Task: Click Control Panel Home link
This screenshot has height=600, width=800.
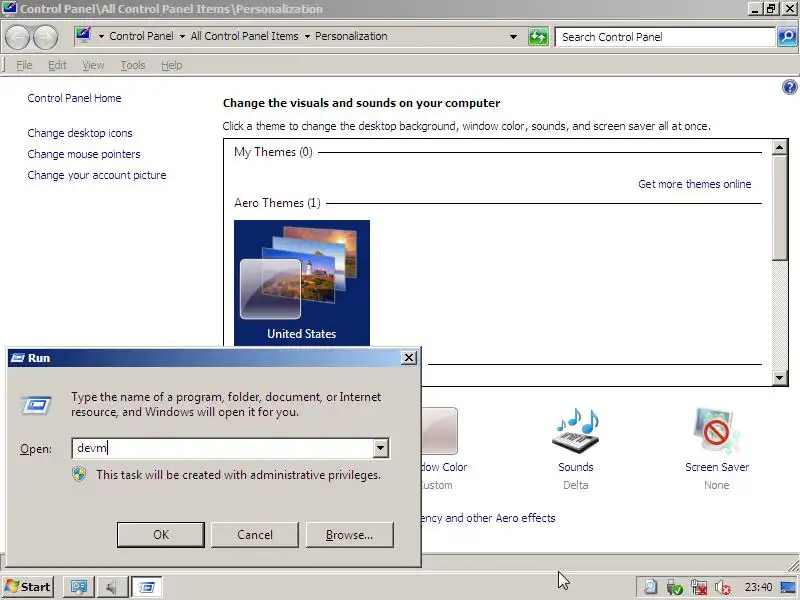Action: pos(74,98)
